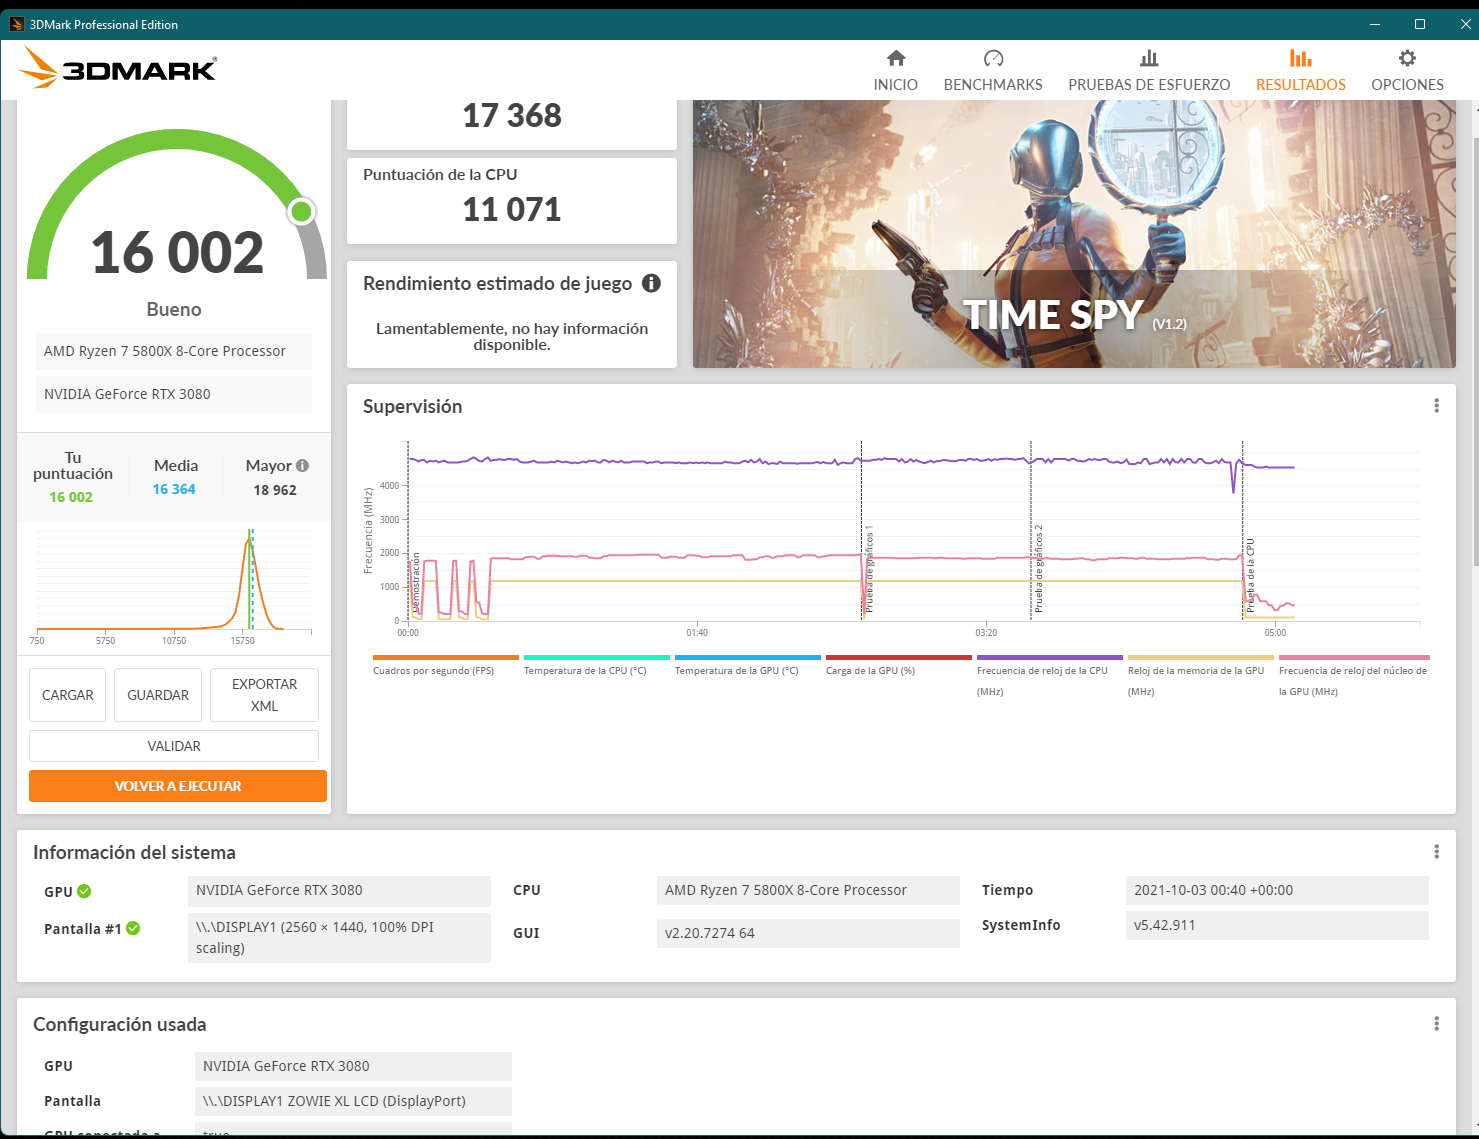Toggle Carga de la GPU (%) legend

point(898,667)
